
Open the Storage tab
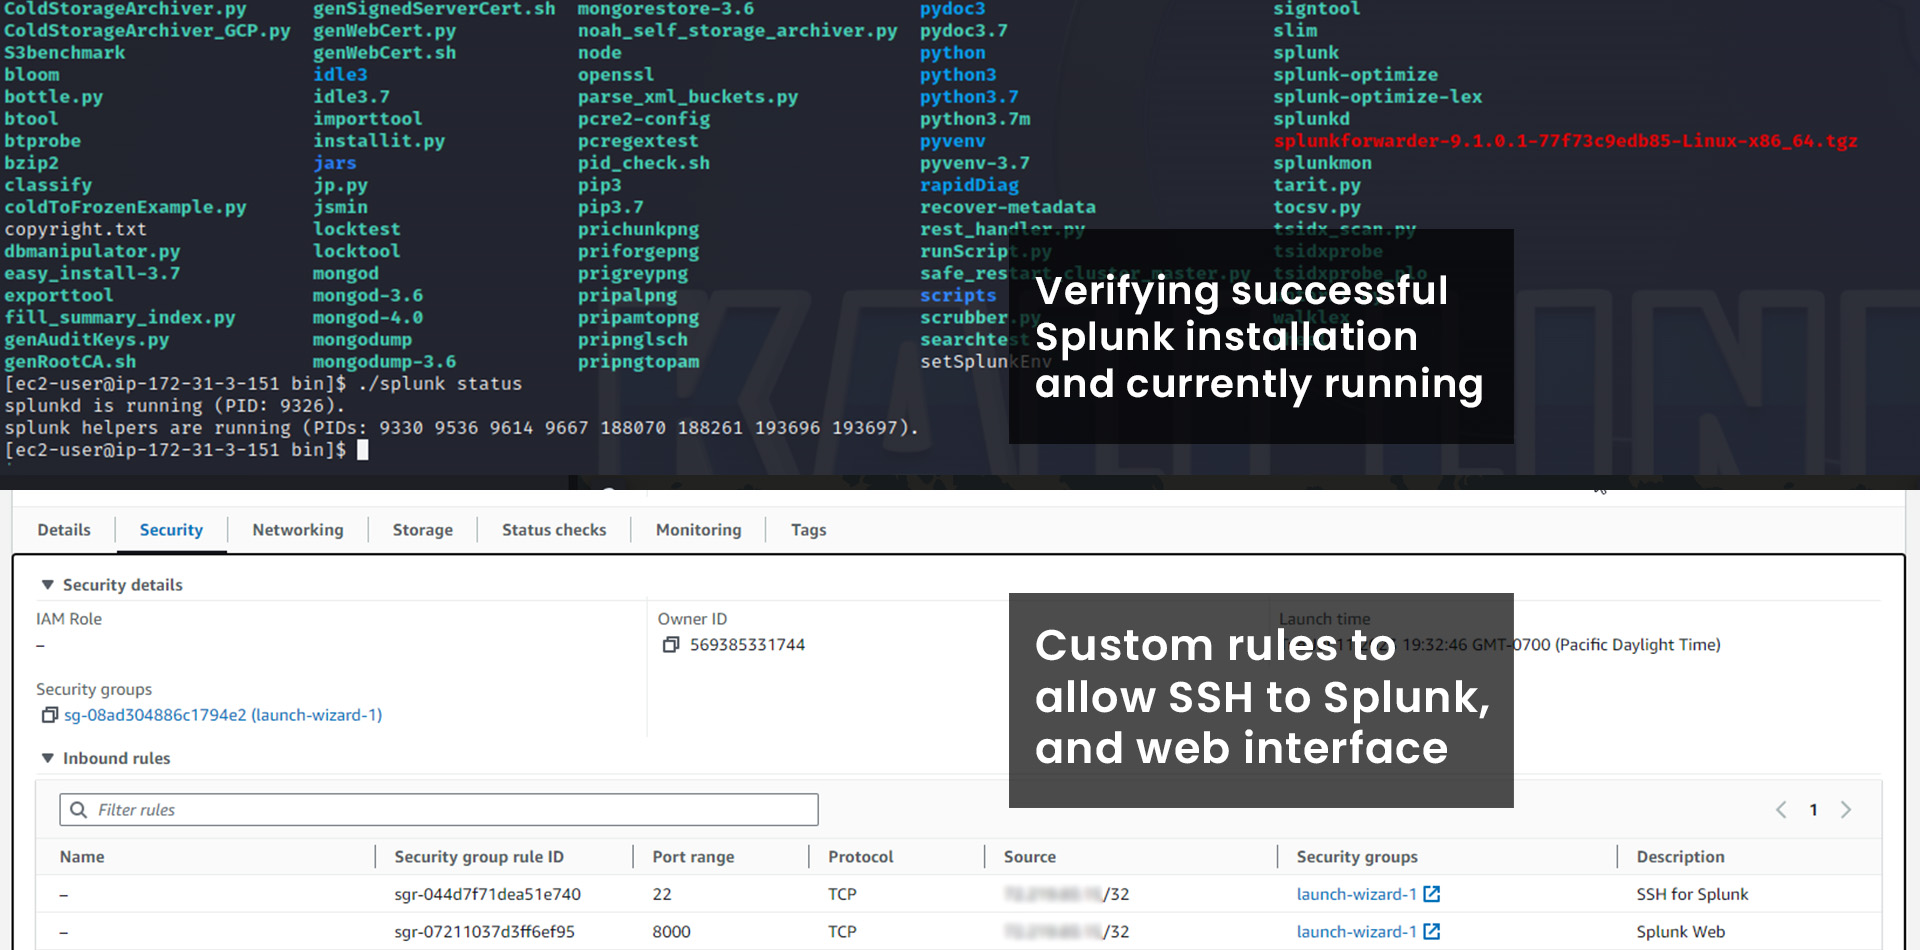pyautogui.click(x=423, y=530)
